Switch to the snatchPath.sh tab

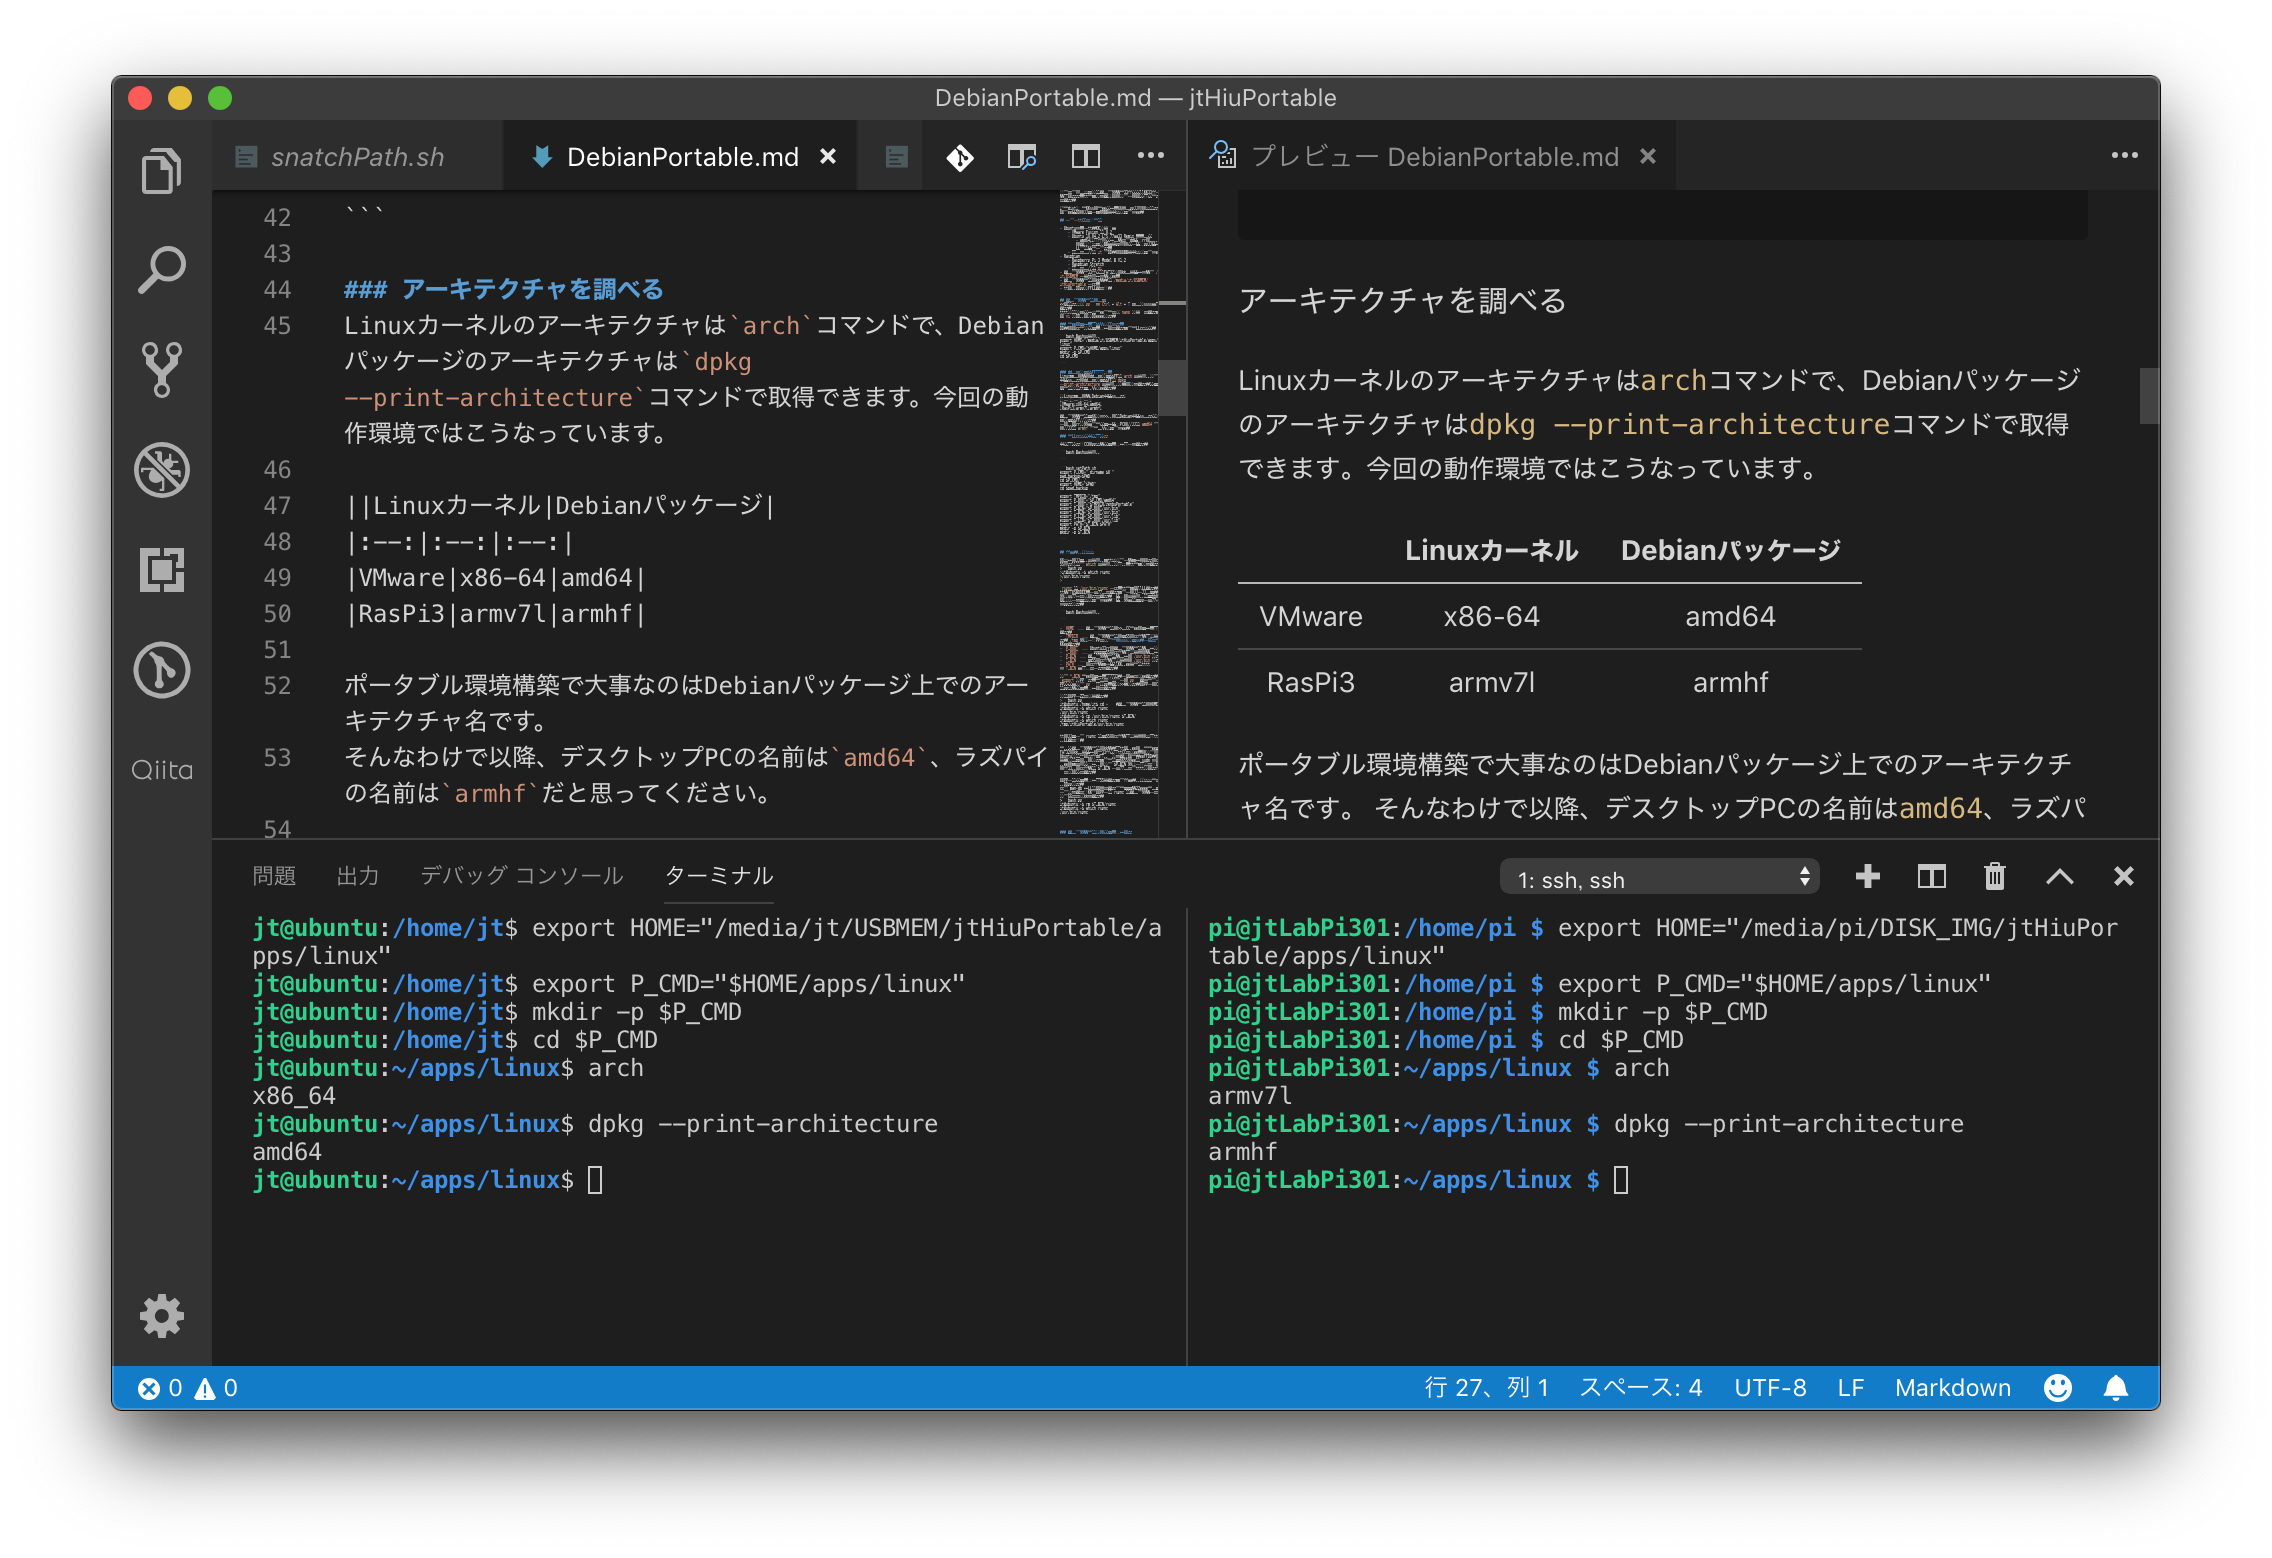pyautogui.click(x=355, y=156)
